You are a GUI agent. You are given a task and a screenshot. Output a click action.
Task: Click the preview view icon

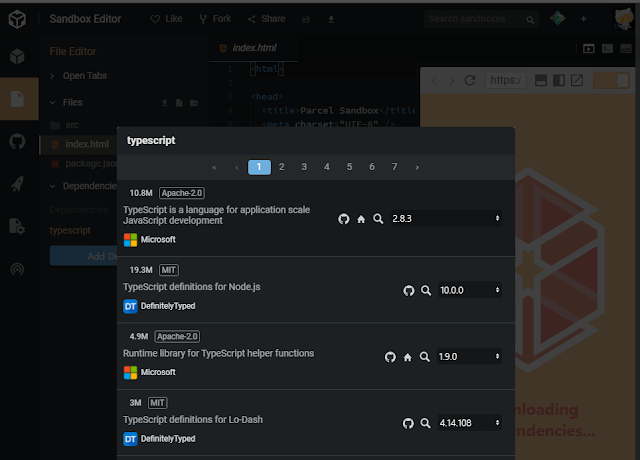(x=589, y=49)
